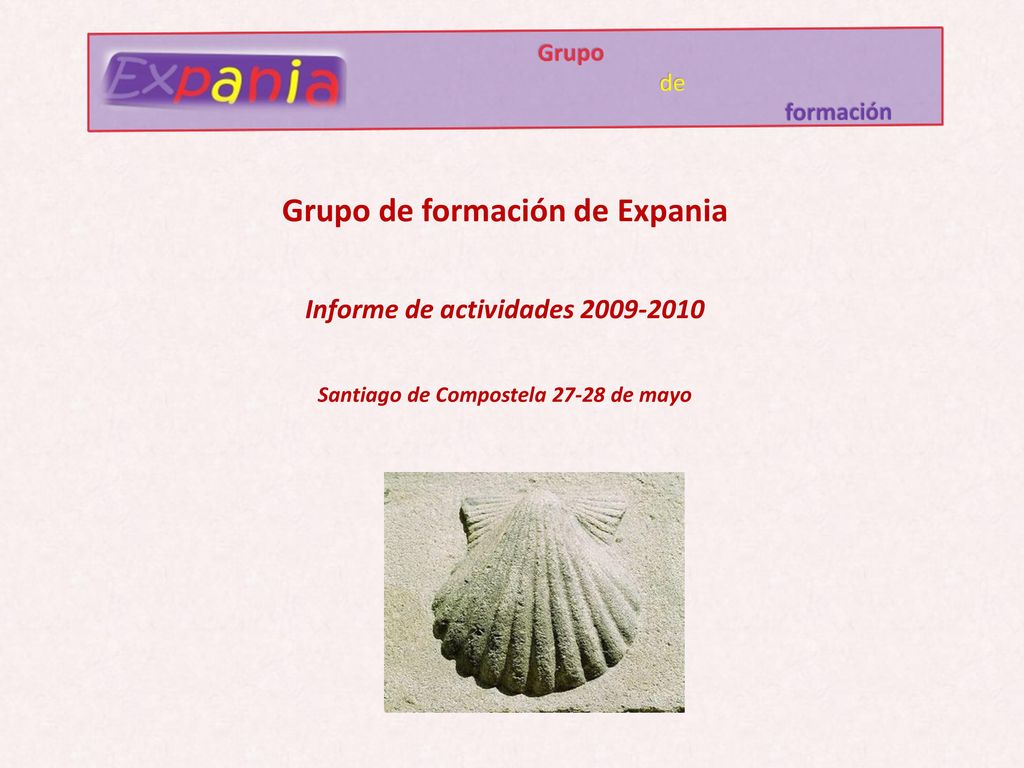Click the line 'Santiago de Compostela 27-28 de mayo'
The image size is (1024, 768).
(x=504, y=394)
